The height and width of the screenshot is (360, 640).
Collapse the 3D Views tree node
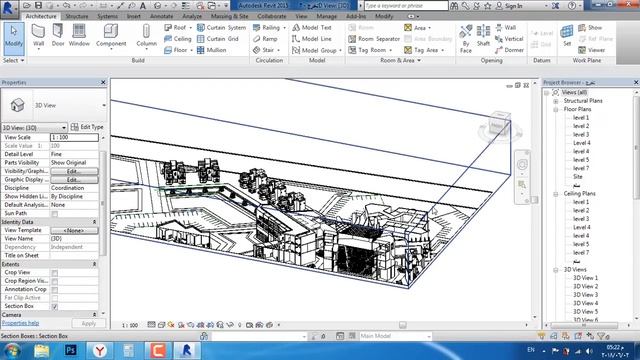coord(556,270)
